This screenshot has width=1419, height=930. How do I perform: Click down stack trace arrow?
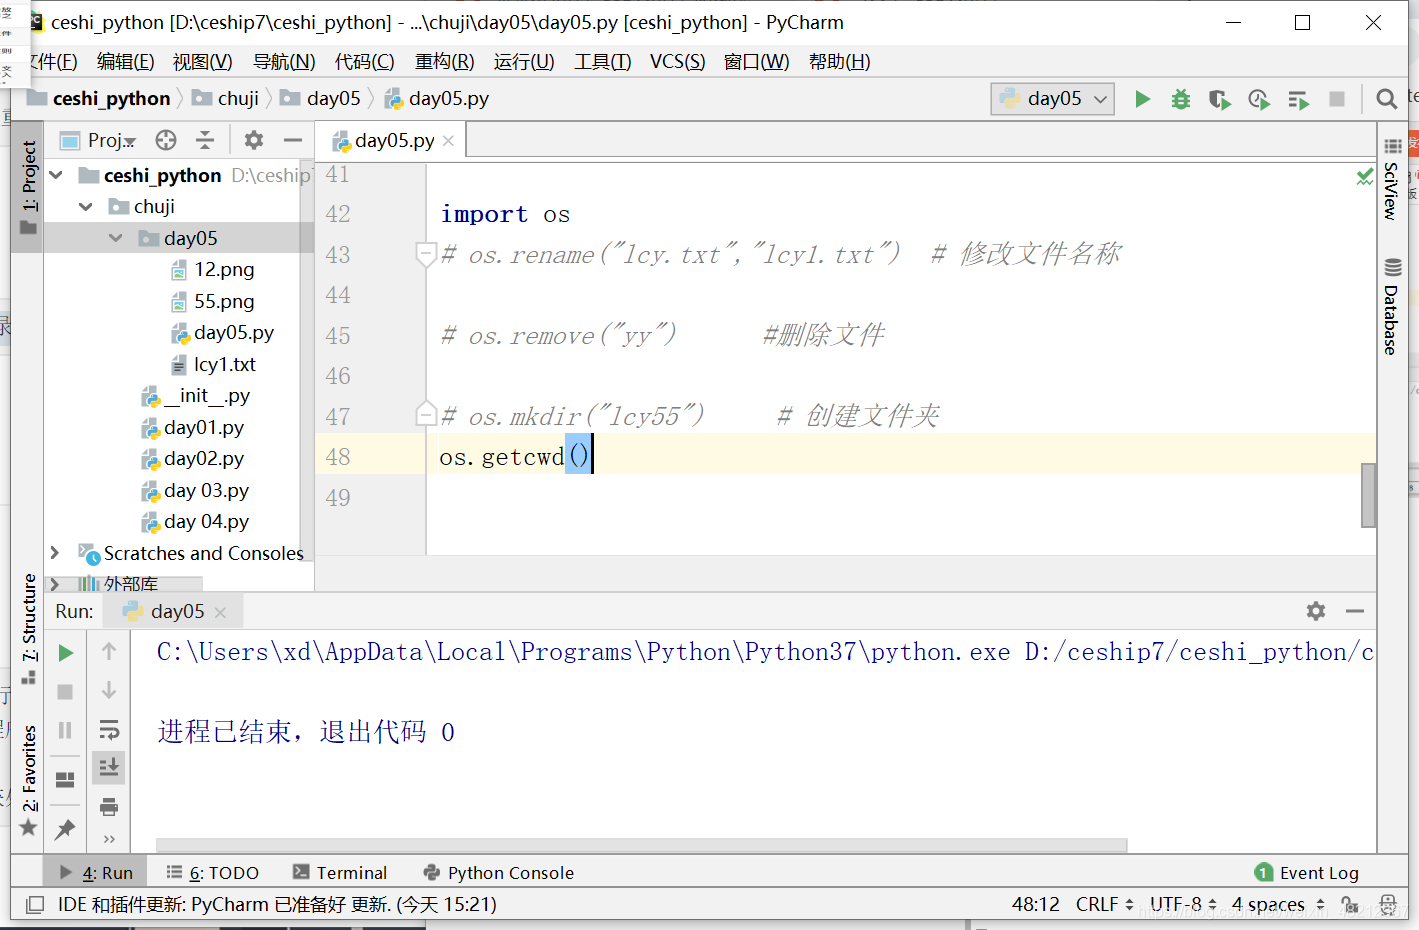[109, 691]
